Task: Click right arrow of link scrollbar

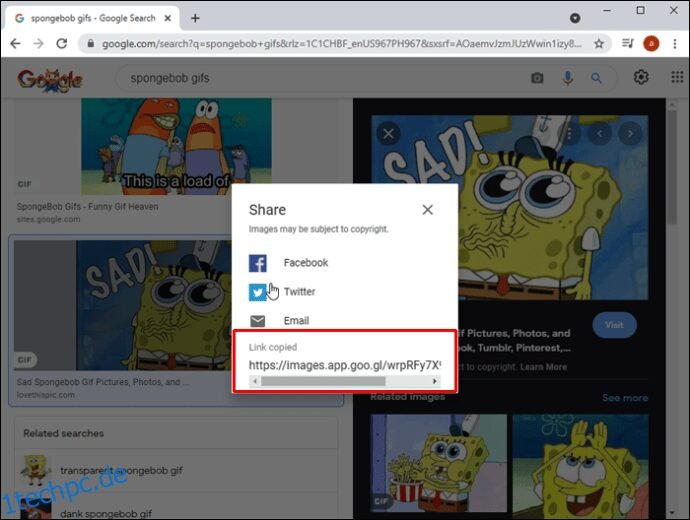Action: coord(435,381)
